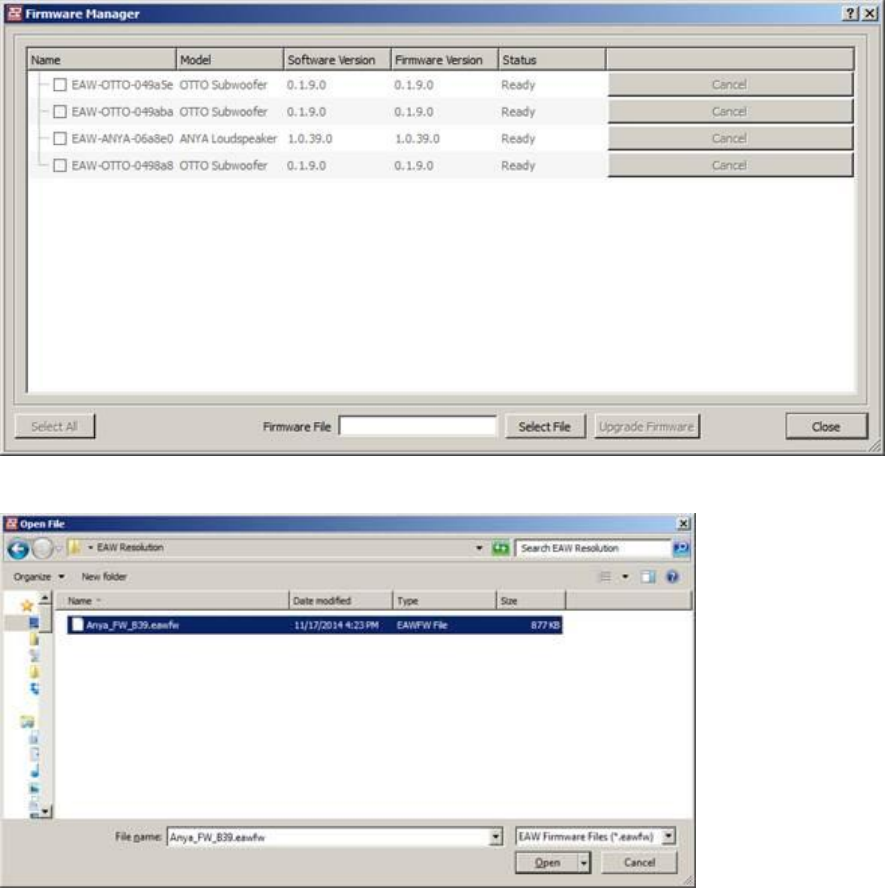Click New folder in Open File toolbar

pyautogui.click(x=104, y=577)
